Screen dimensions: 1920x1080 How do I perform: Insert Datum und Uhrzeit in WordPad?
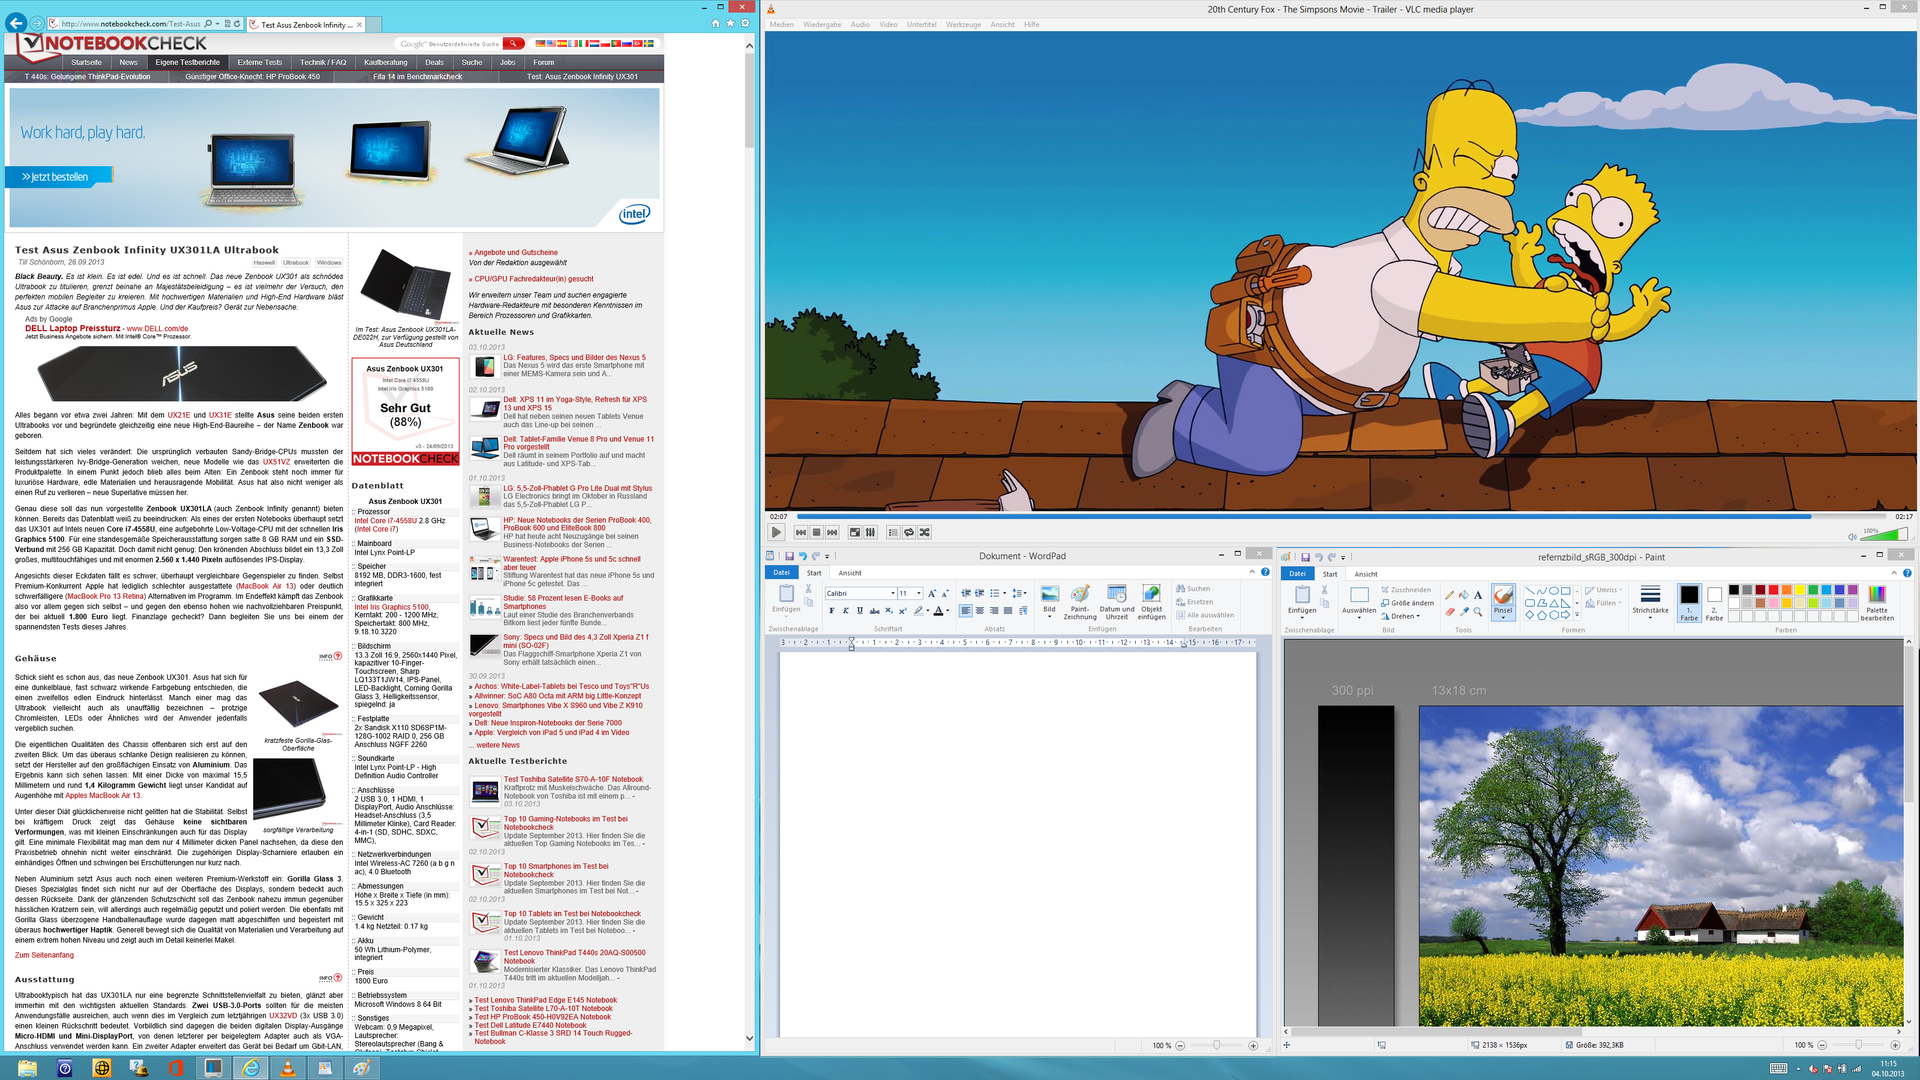[x=1117, y=603]
